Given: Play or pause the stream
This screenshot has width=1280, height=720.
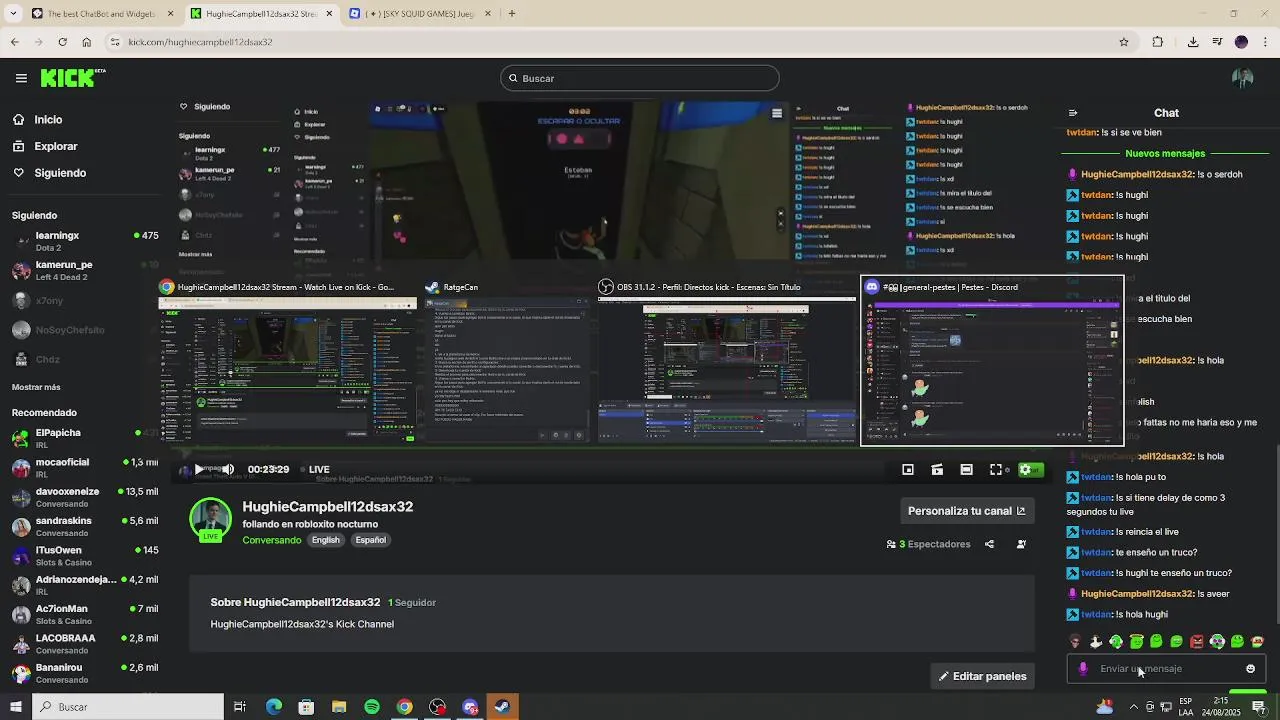Looking at the screenshot, I should point(199,469).
